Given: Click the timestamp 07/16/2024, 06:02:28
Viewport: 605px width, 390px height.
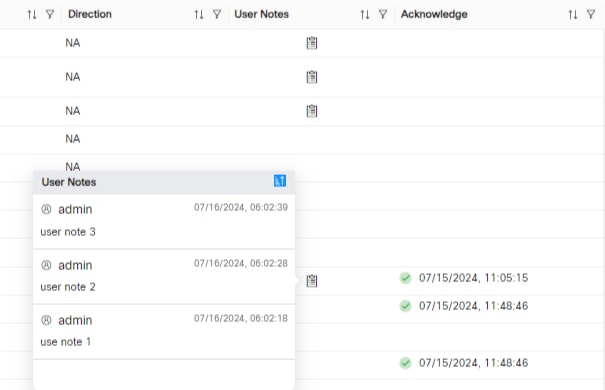Looking at the screenshot, I should 241,263.
